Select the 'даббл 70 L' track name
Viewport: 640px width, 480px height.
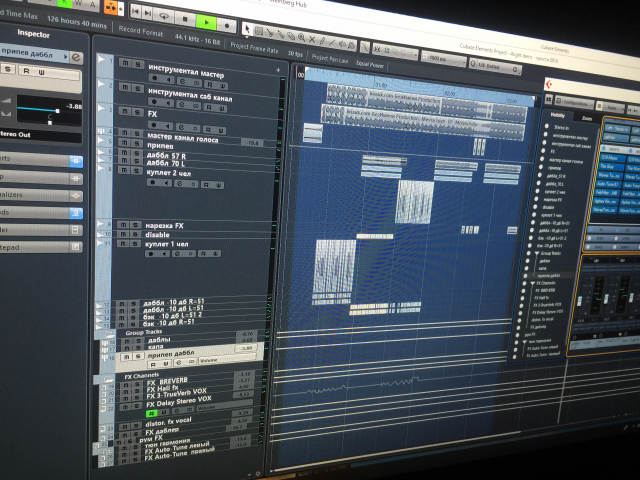pyautogui.click(x=166, y=163)
